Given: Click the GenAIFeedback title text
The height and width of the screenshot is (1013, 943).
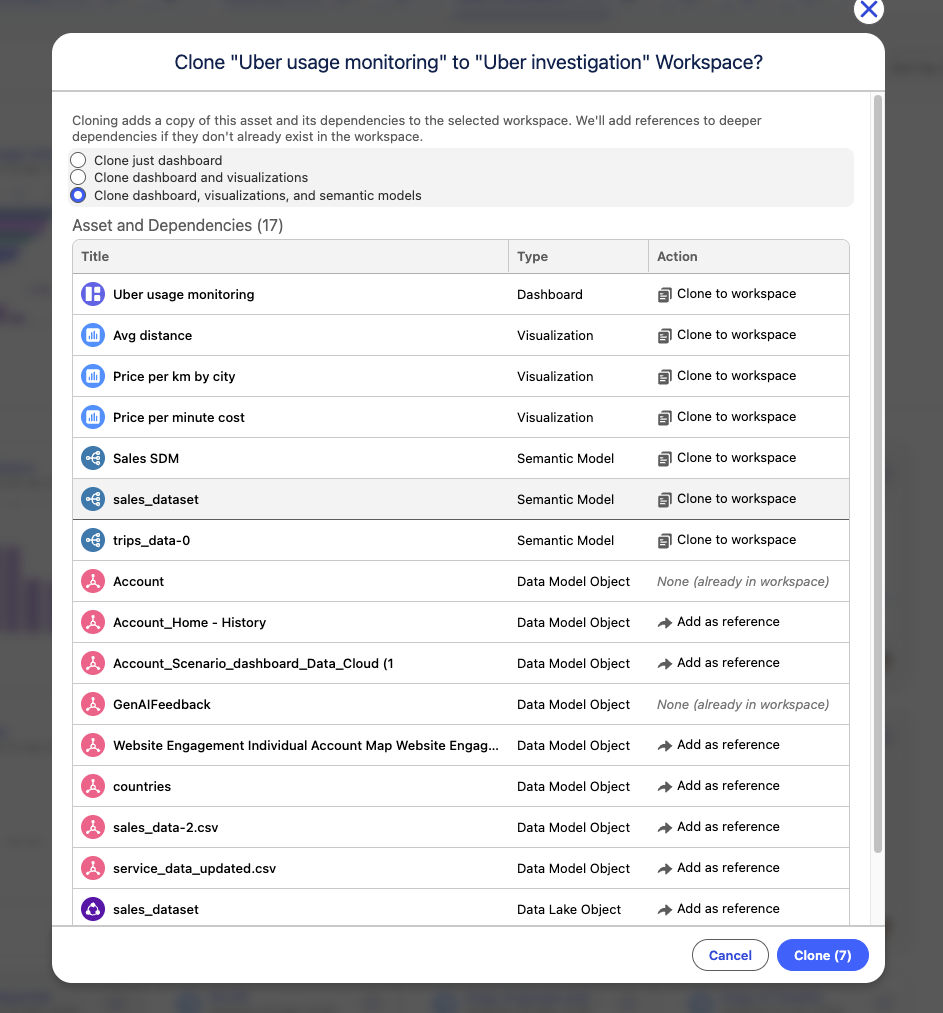Looking at the screenshot, I should [161, 704].
